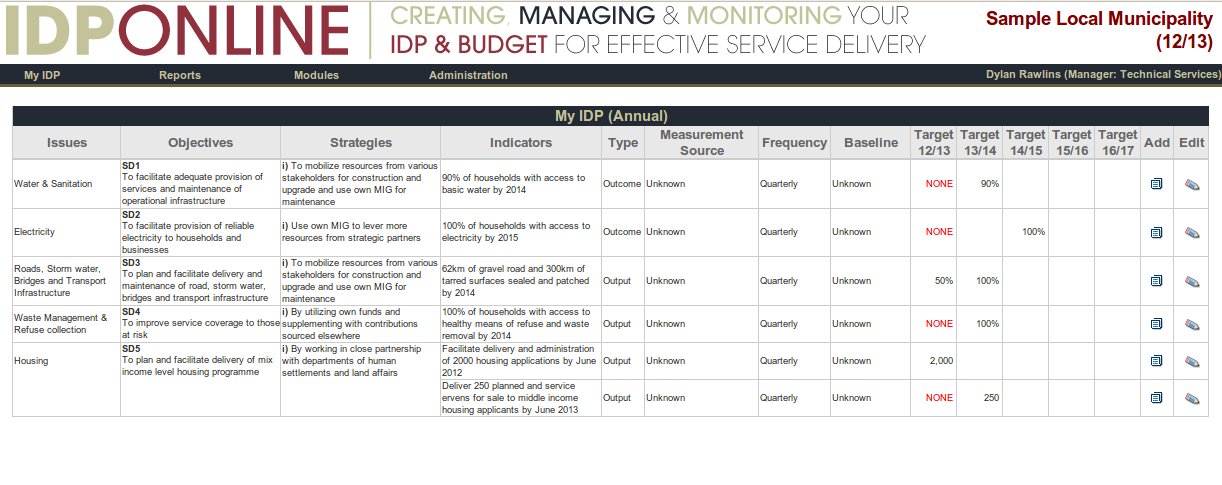The image size is (1222, 485).
Task: Click the Edit pencil in the Electricity row
Action: pyautogui.click(x=1191, y=232)
